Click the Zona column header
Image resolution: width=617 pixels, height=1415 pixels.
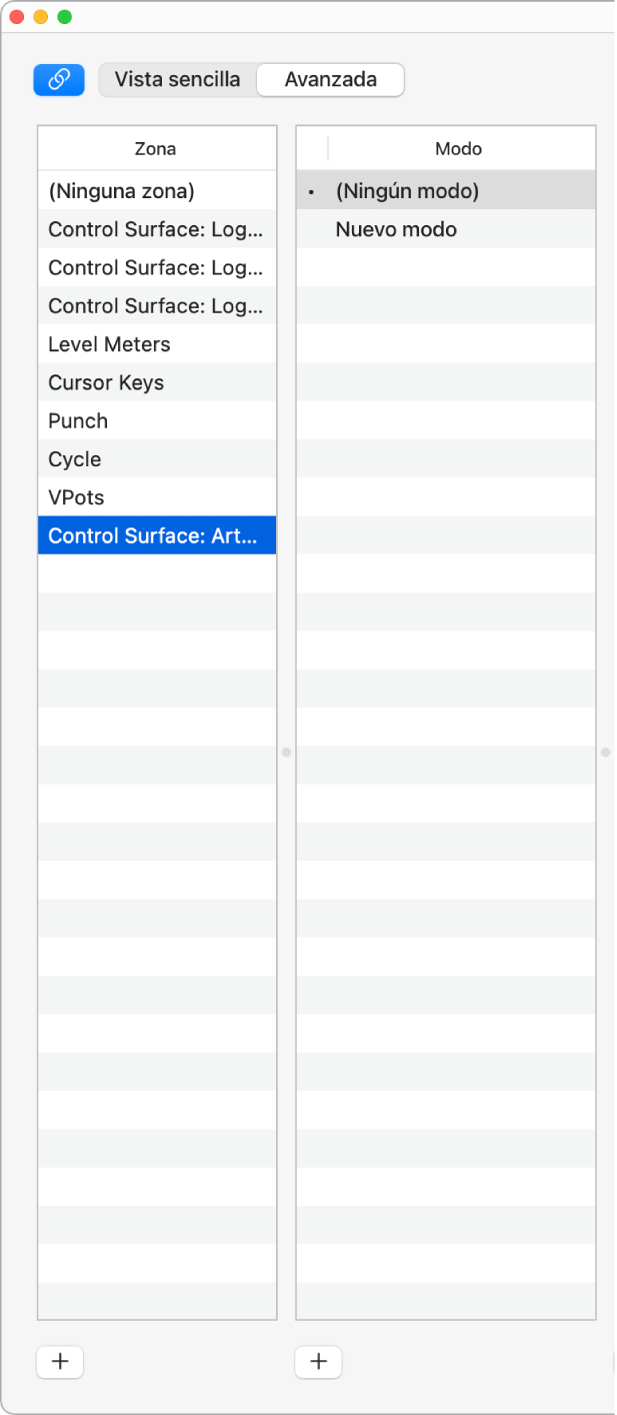pos(156,149)
